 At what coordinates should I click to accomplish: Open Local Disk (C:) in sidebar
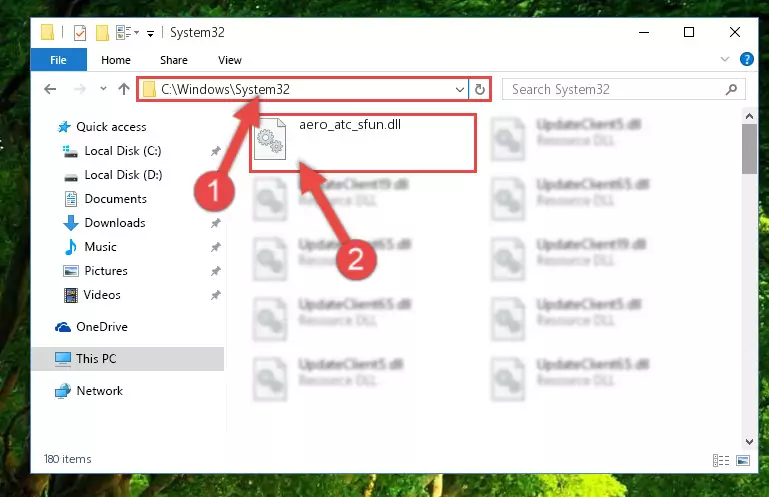[x=123, y=151]
